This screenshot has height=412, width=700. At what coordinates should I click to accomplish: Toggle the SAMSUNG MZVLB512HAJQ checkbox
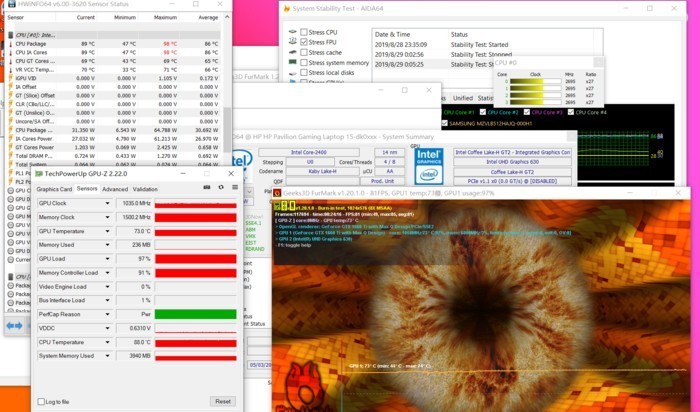444,123
